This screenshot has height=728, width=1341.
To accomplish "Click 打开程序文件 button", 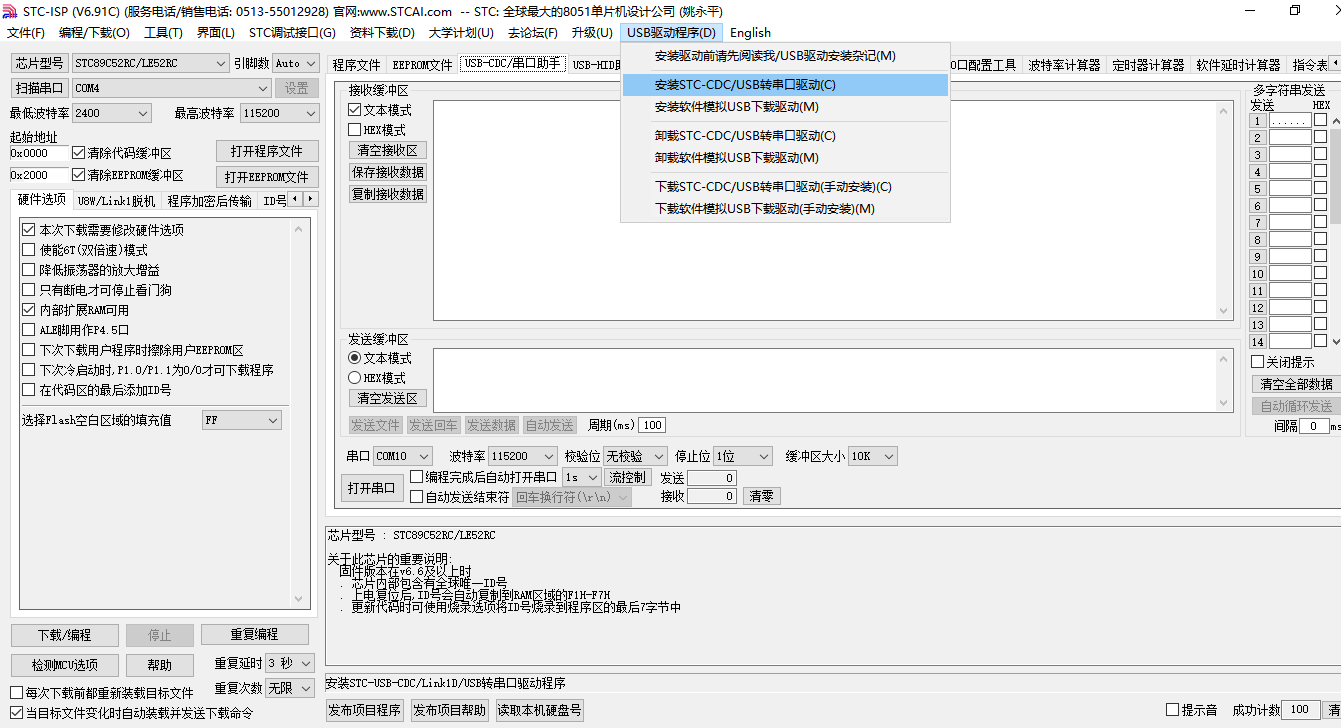I will [267, 151].
